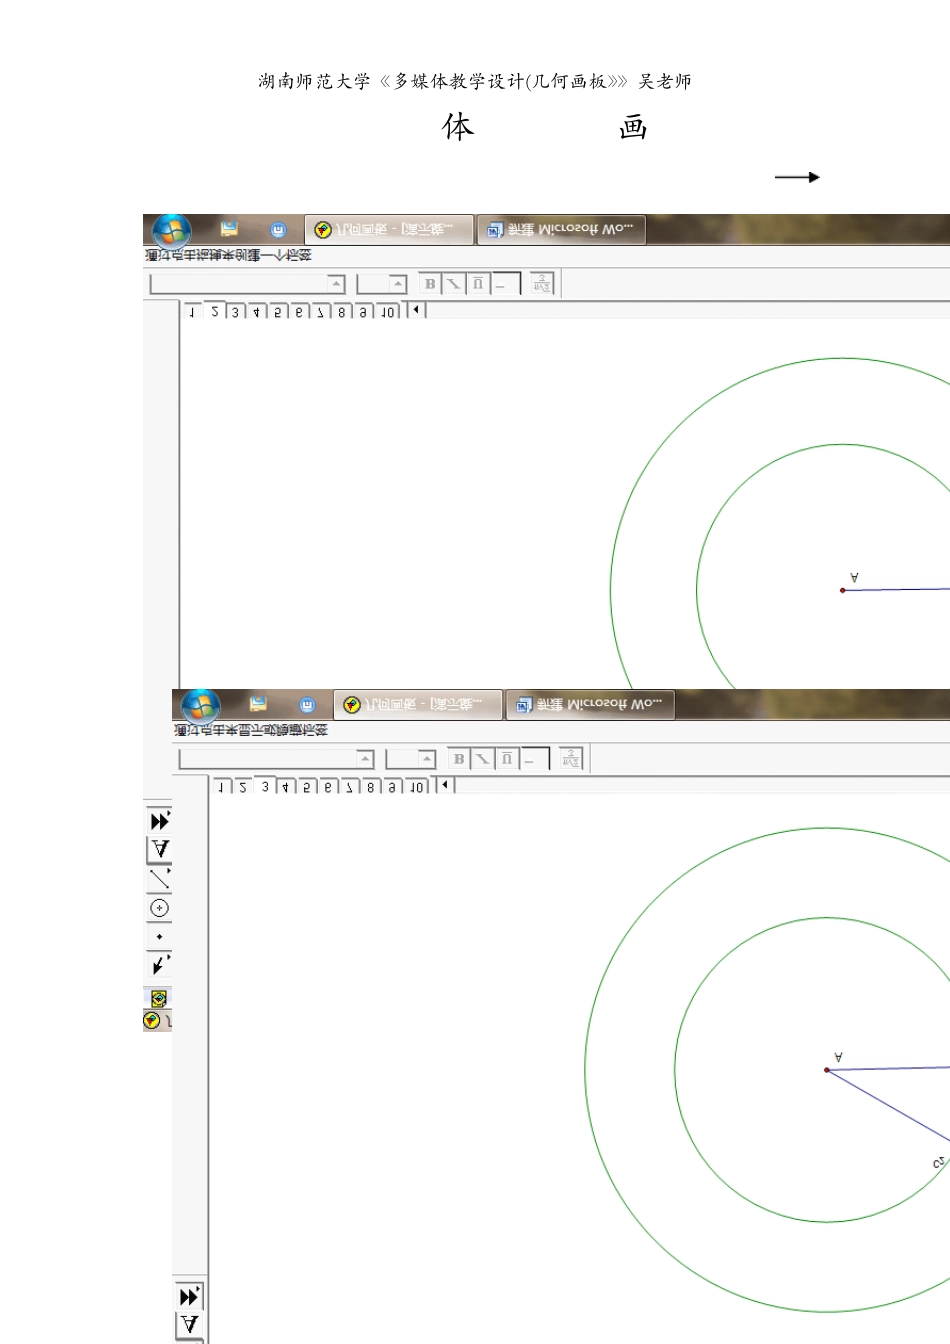Viewport: 950px width, 1344px height.
Task: Toggle Underline button in upper screenshot text toolbar
Action: [478, 284]
